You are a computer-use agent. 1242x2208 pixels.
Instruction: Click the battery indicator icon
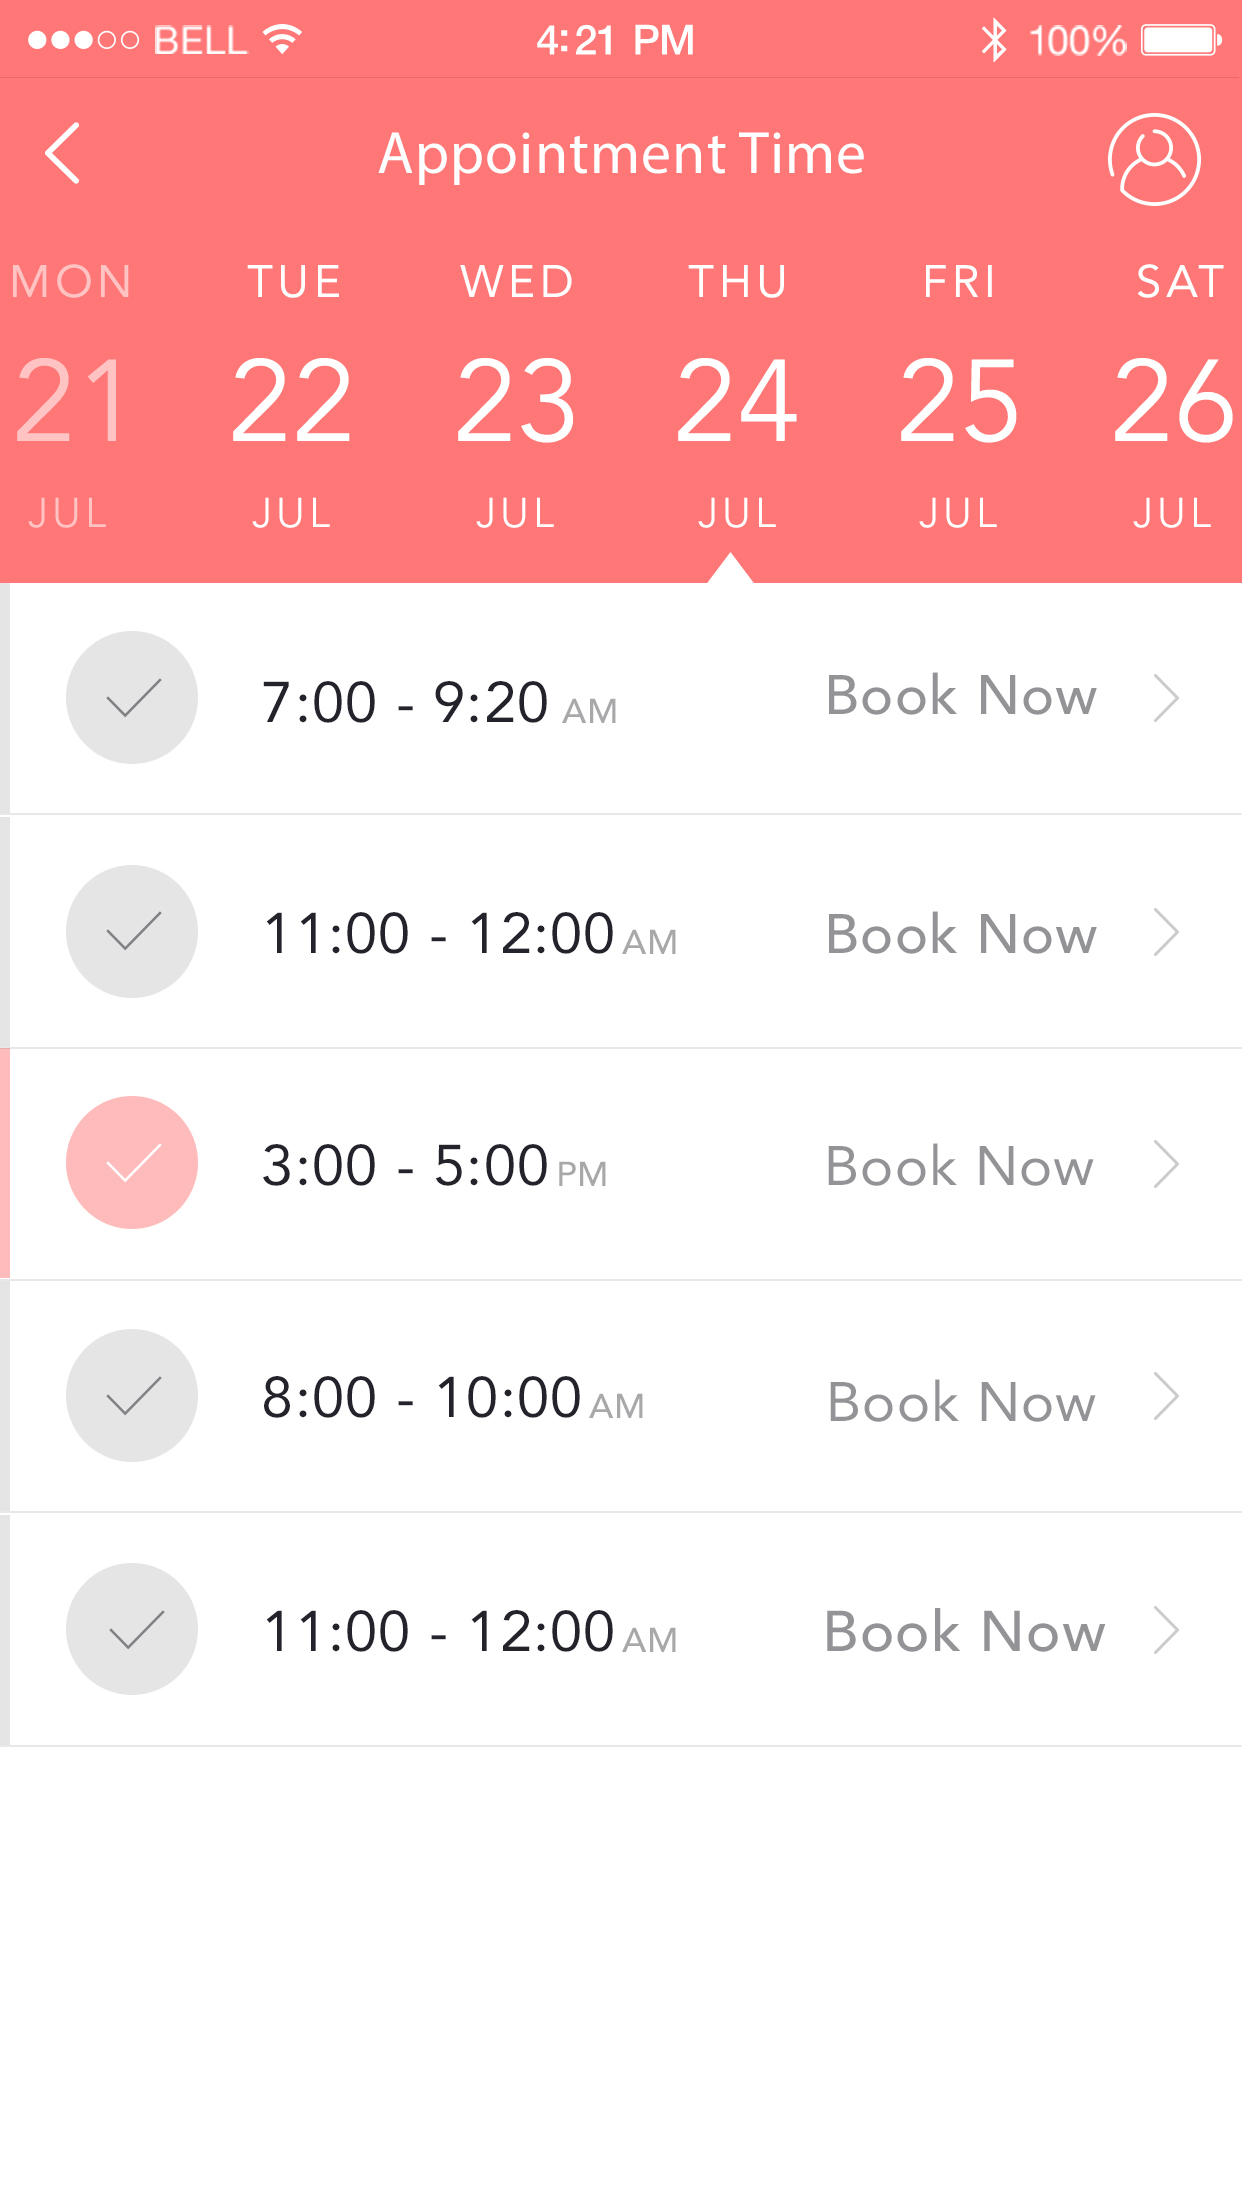[1181, 41]
